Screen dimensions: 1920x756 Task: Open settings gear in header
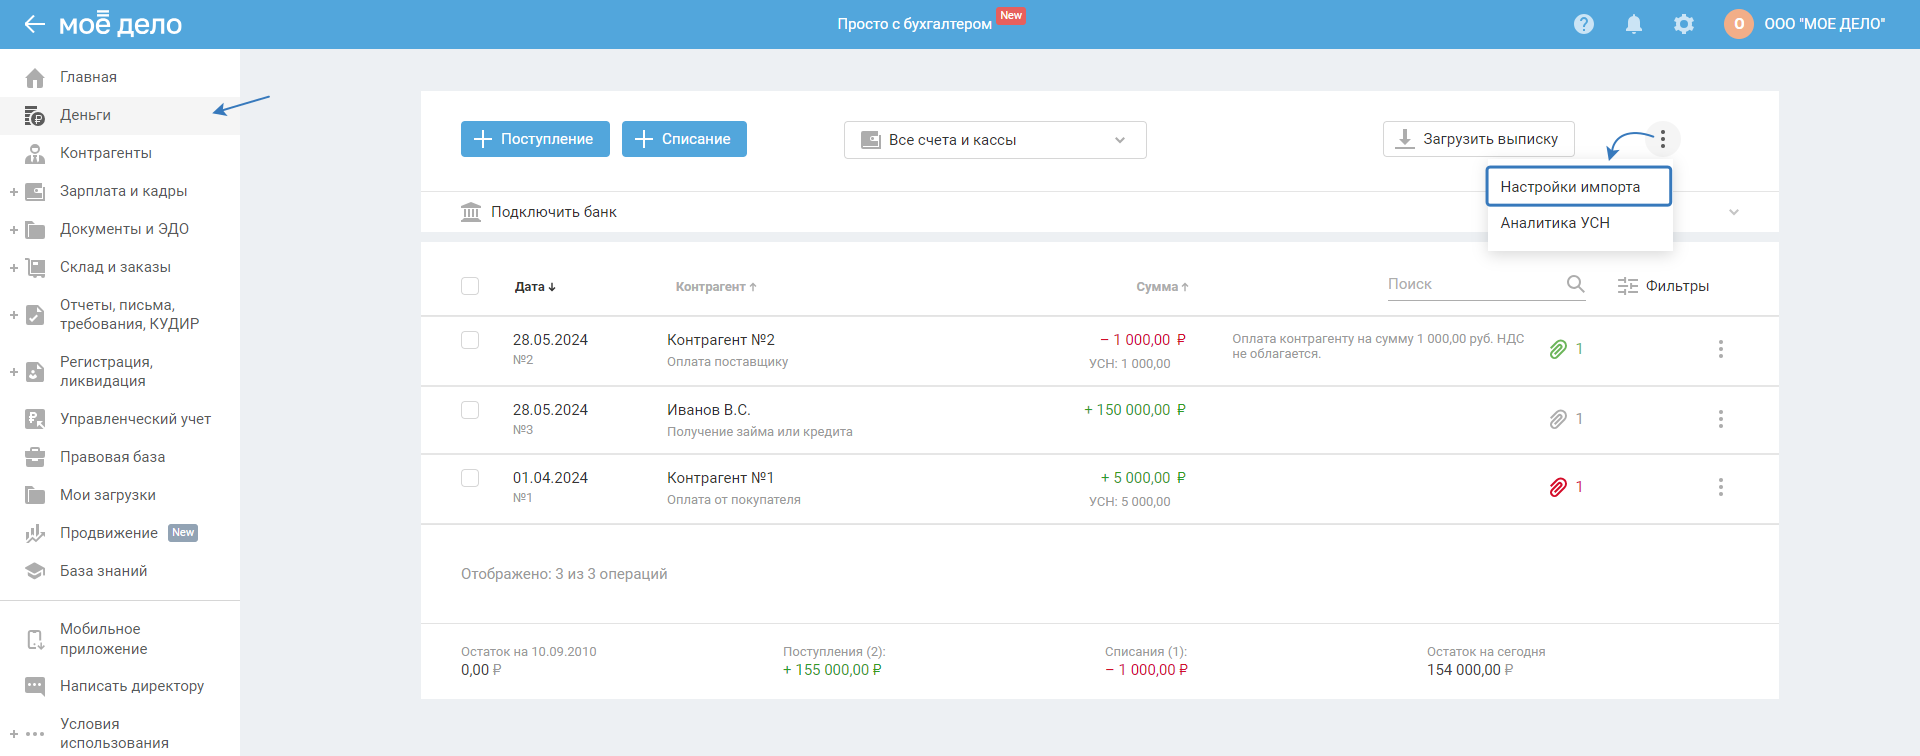(1684, 24)
